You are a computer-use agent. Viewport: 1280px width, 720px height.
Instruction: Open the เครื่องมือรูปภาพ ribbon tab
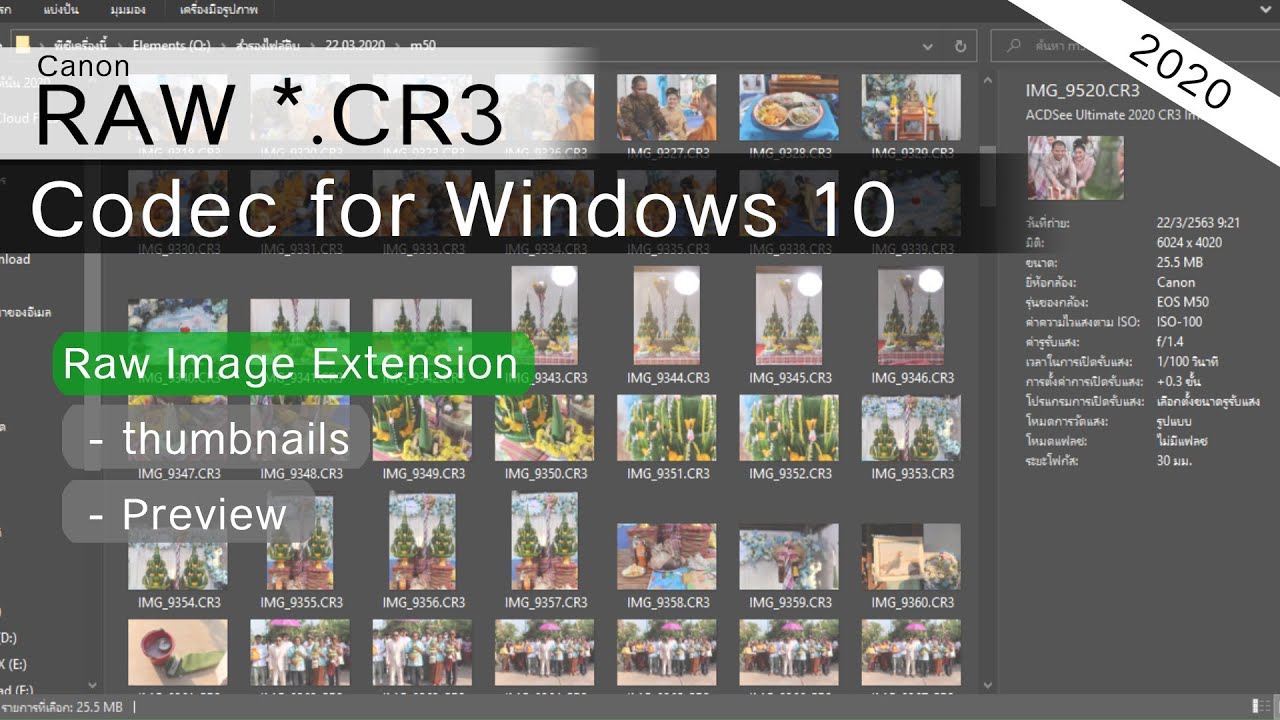(x=219, y=9)
